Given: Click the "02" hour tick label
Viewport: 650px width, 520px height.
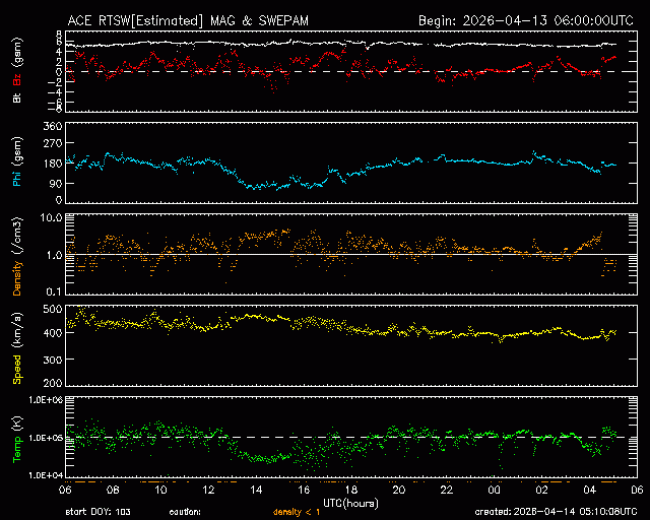Looking at the screenshot, I should [x=542, y=490].
